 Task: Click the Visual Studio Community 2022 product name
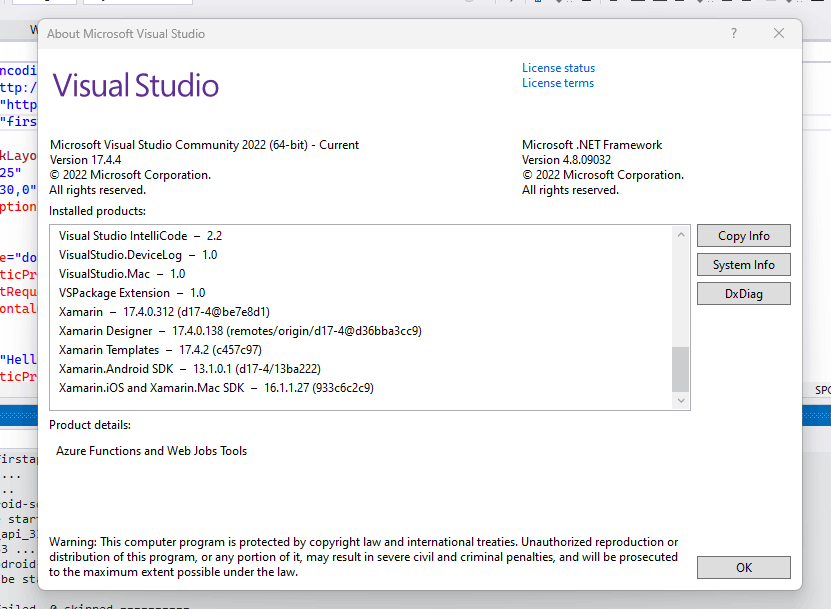205,145
